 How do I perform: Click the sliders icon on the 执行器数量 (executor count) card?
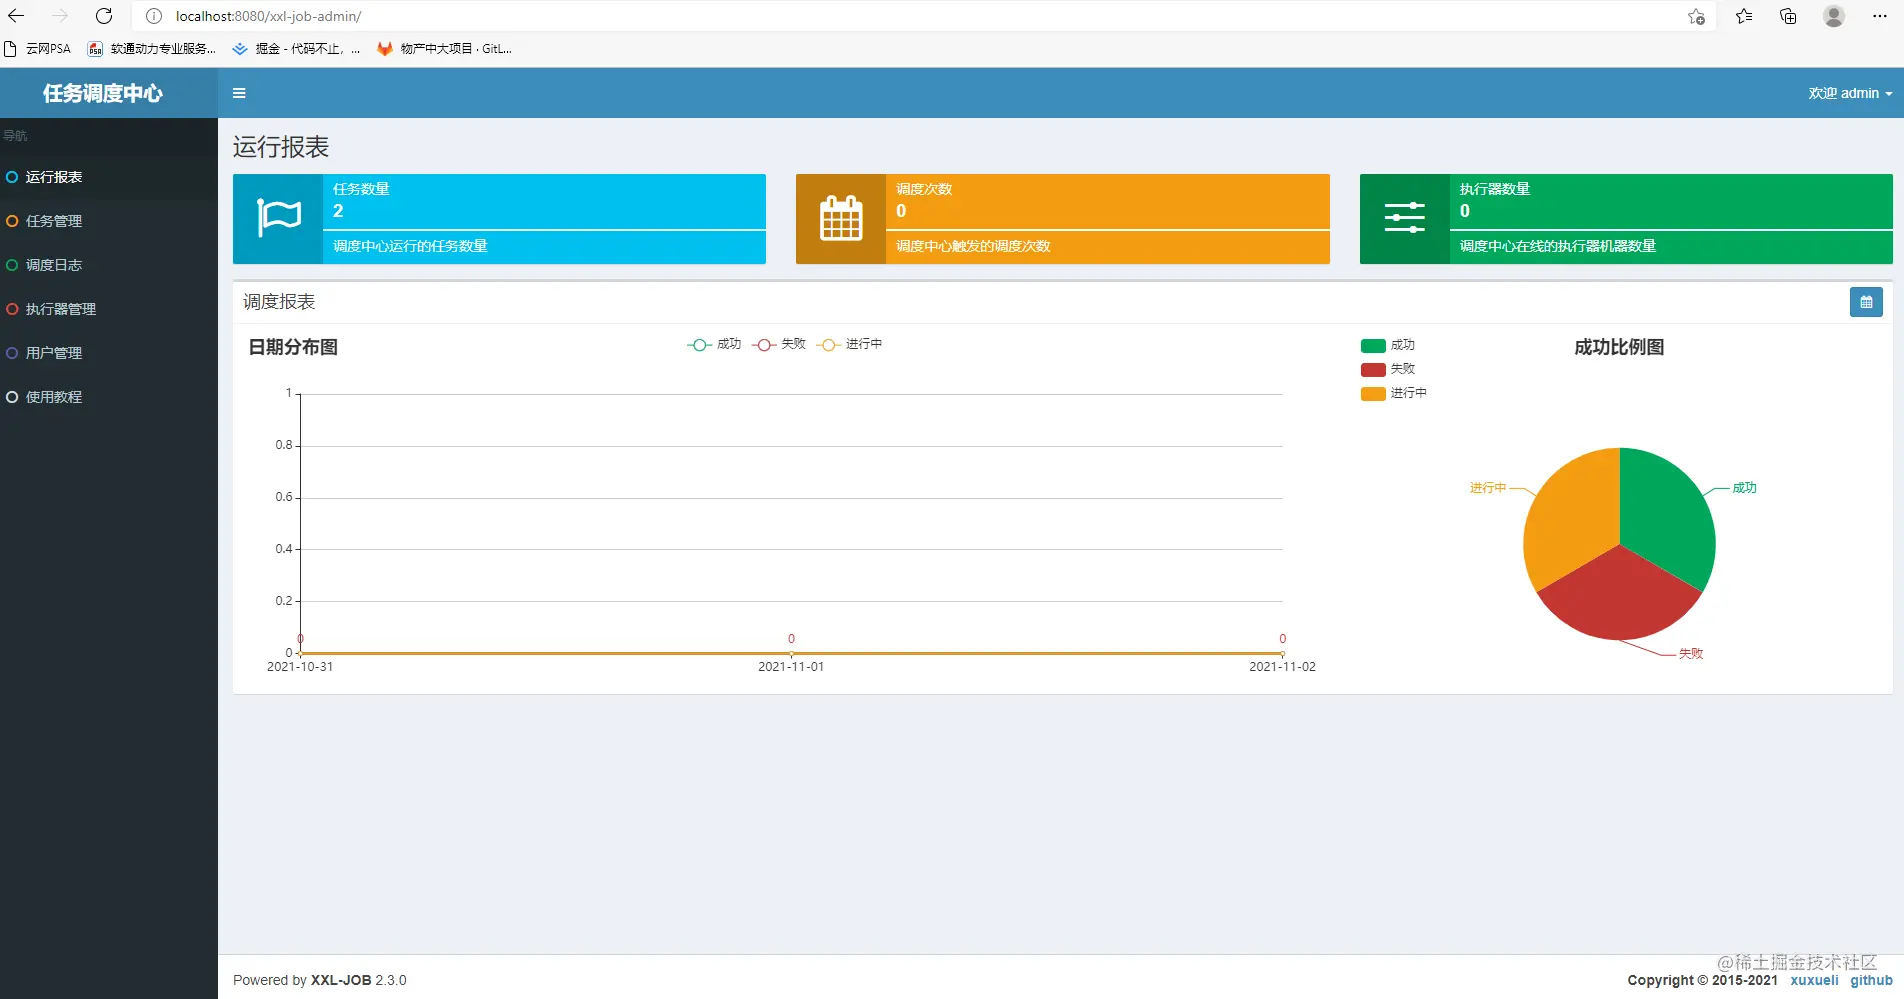pyautogui.click(x=1405, y=218)
